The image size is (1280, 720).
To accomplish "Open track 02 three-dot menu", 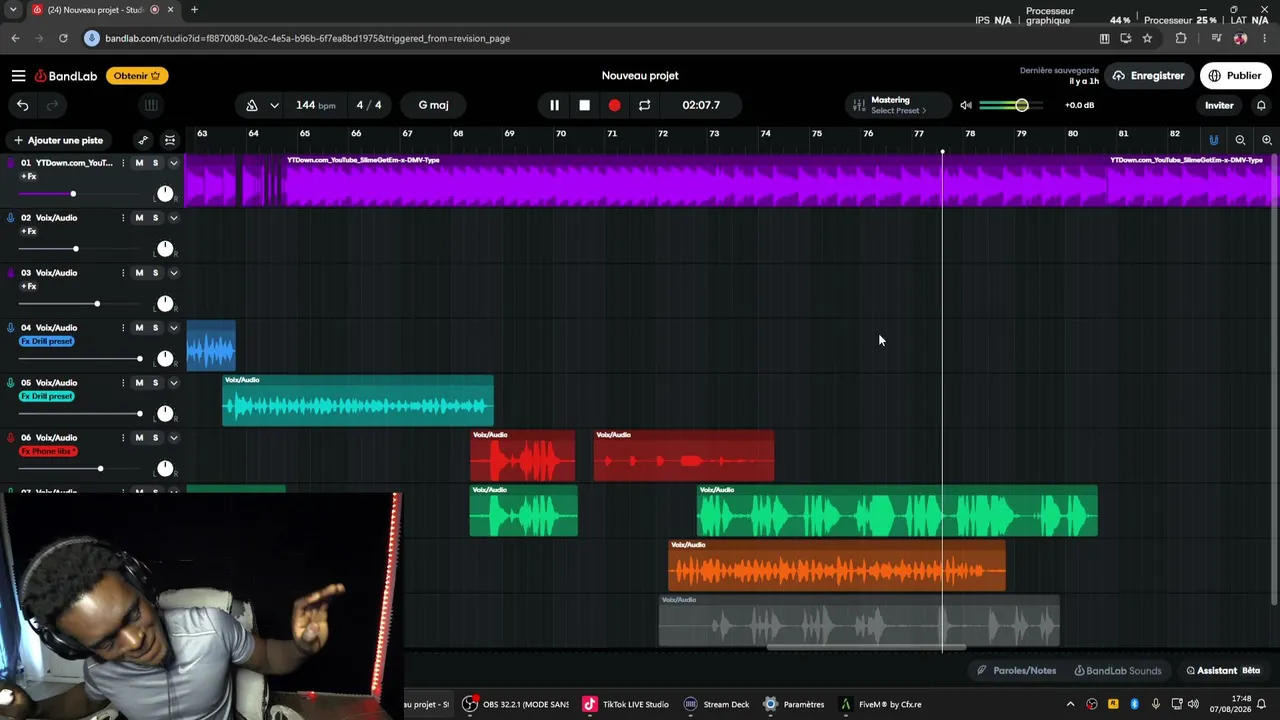I will [123, 218].
